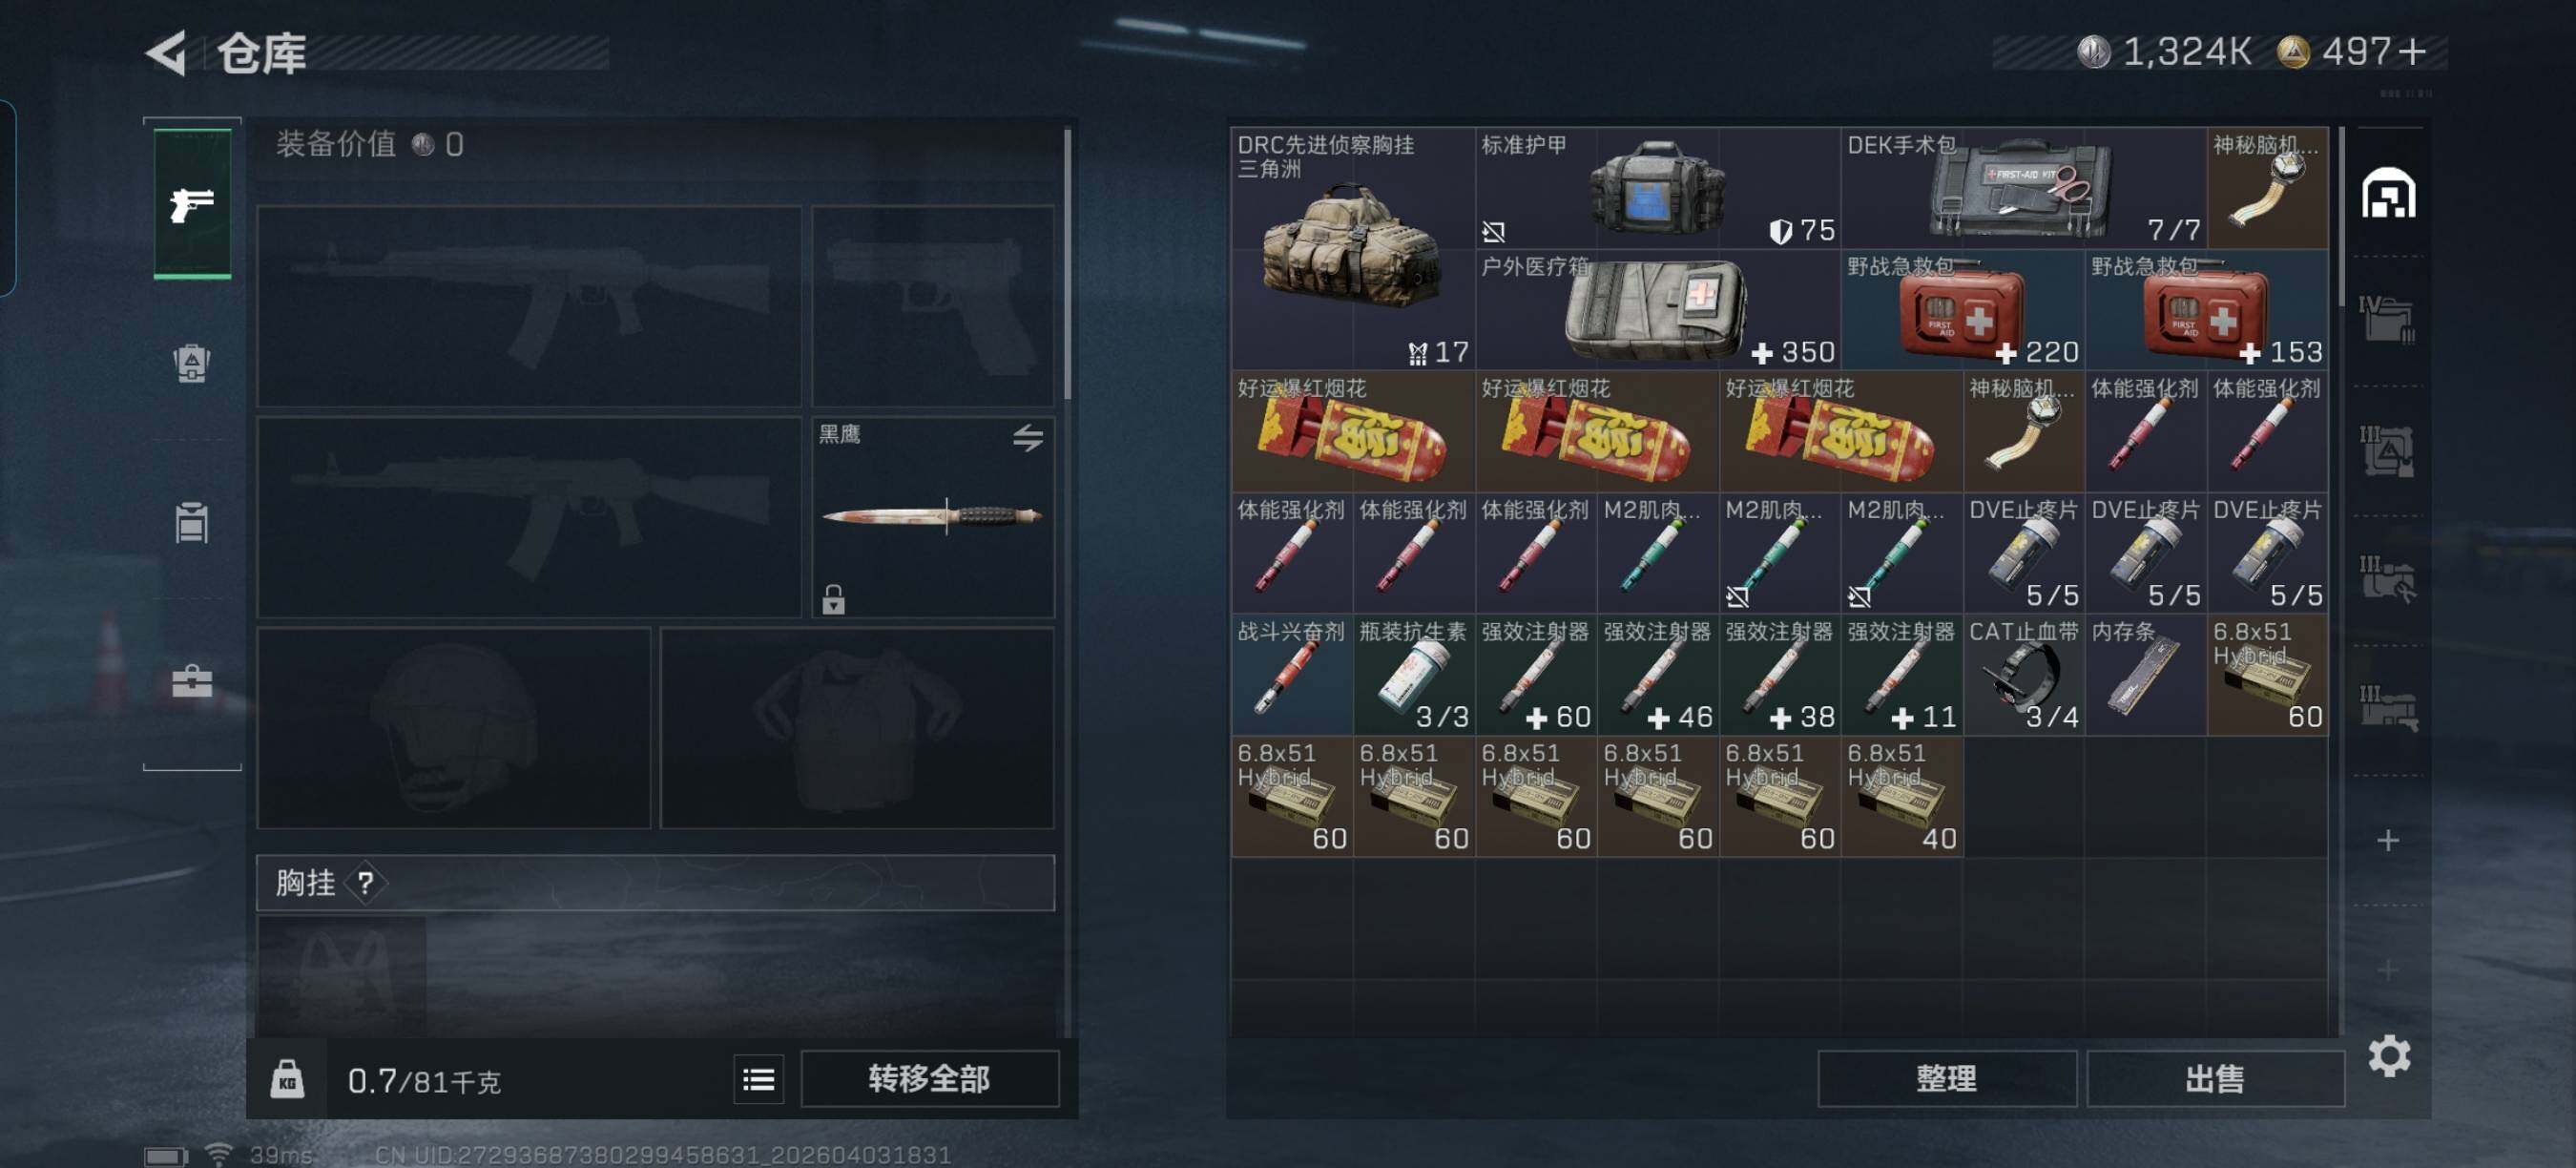2576x1168 pixels.
Task: Add a new storage slot with plus
Action: (x=2387, y=840)
